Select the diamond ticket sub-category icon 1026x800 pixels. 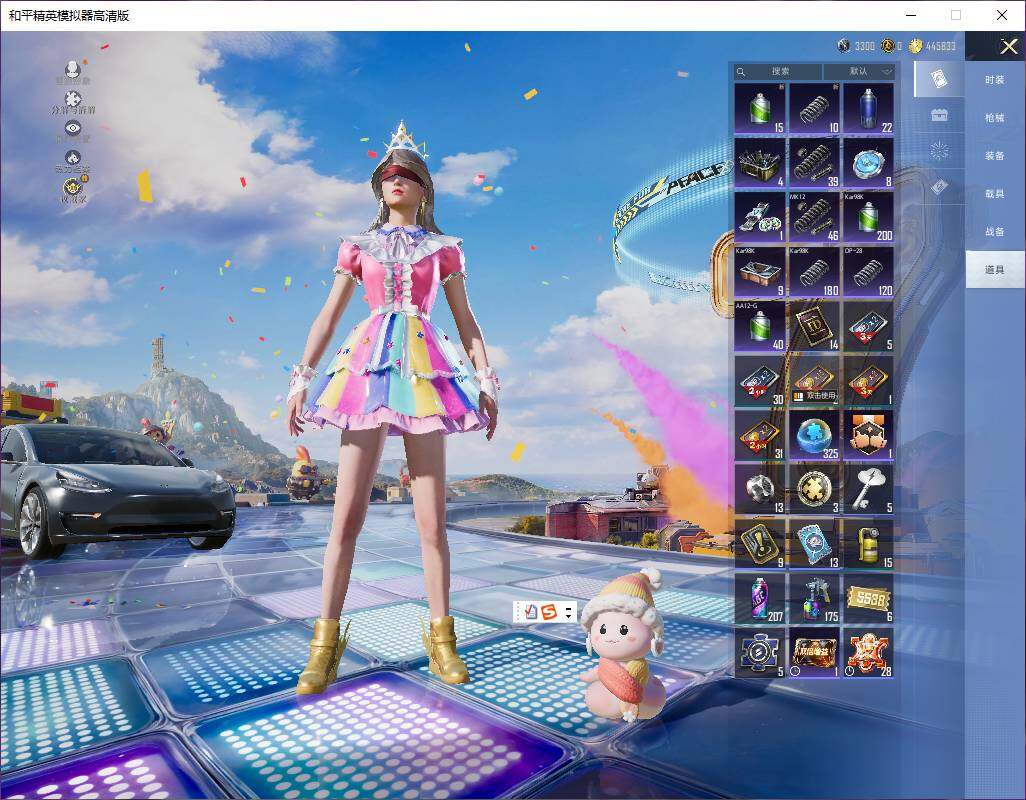[x=939, y=187]
